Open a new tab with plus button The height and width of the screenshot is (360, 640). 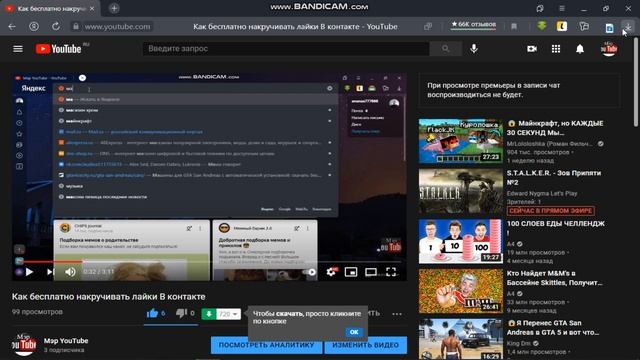[x=114, y=8]
